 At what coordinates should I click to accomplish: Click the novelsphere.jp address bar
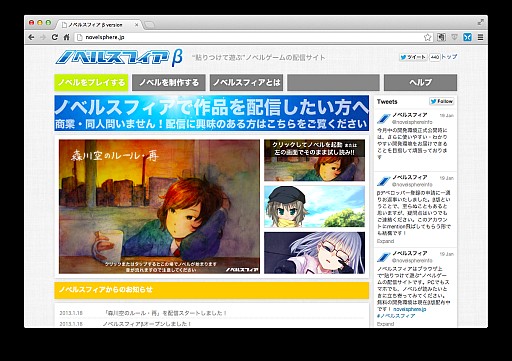(248, 37)
